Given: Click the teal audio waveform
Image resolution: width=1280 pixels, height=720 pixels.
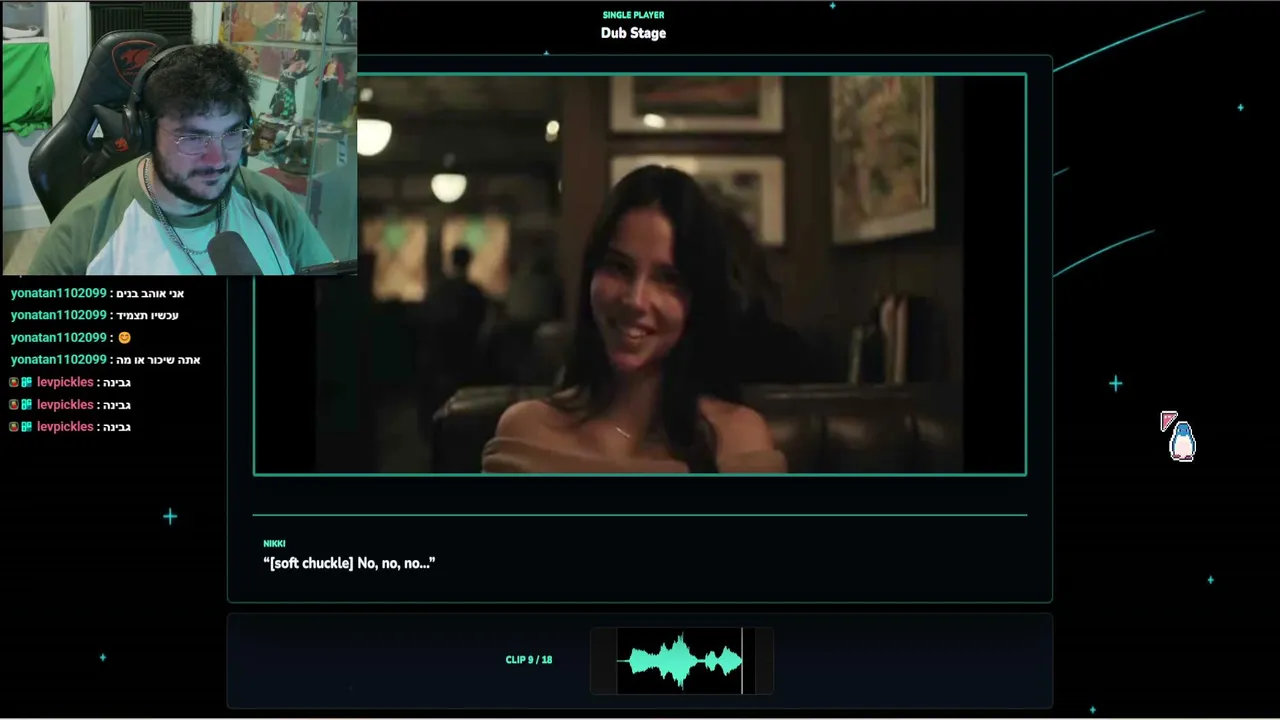Looking at the screenshot, I should pos(680,661).
